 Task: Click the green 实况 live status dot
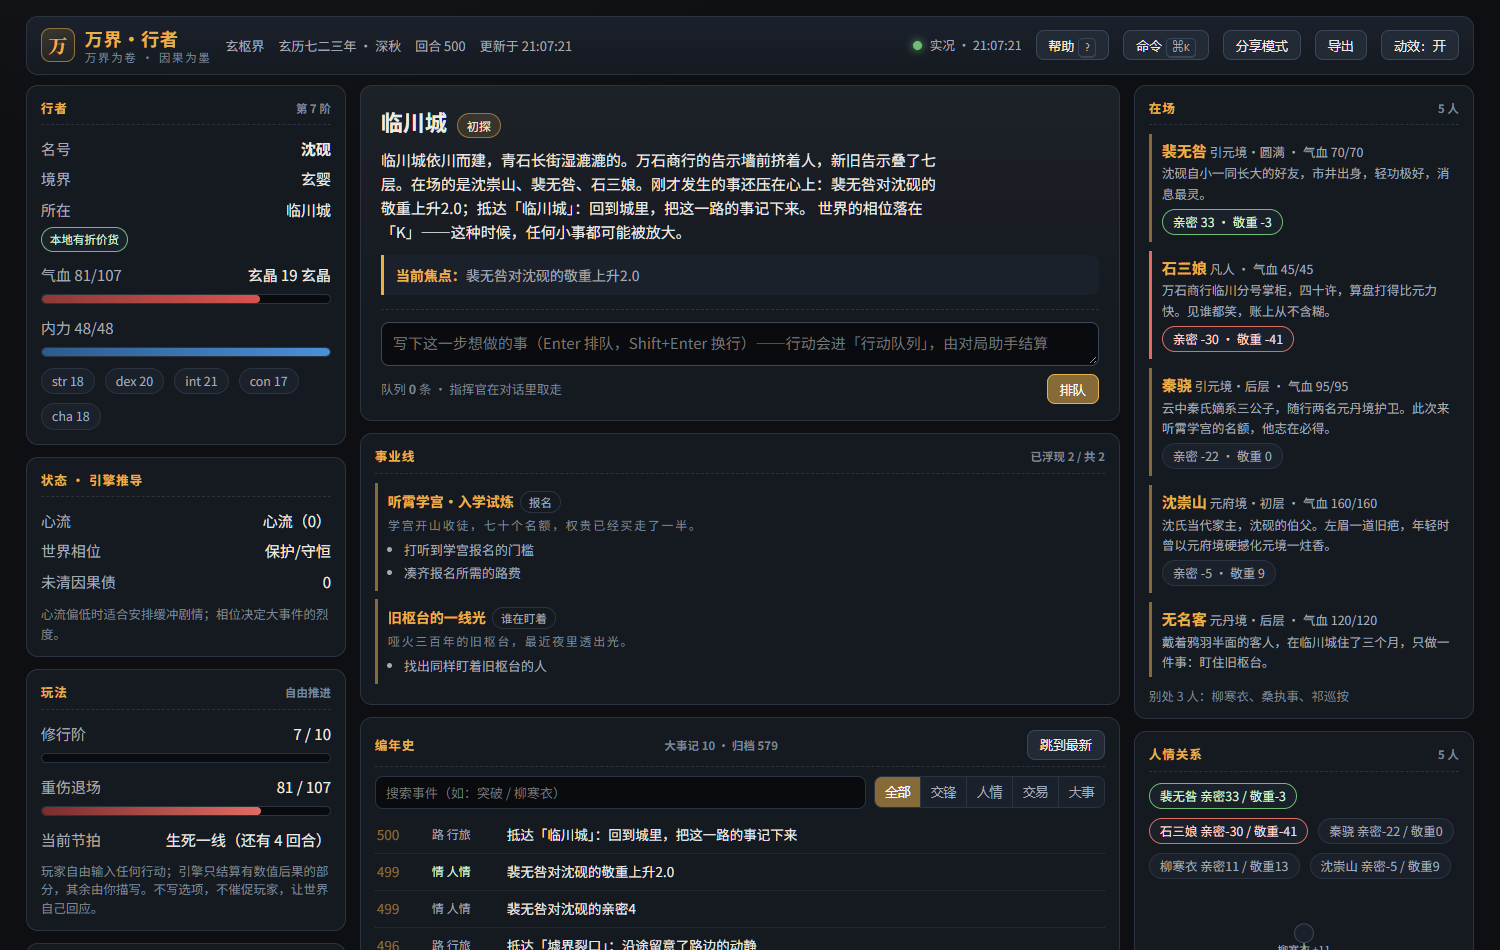(917, 46)
